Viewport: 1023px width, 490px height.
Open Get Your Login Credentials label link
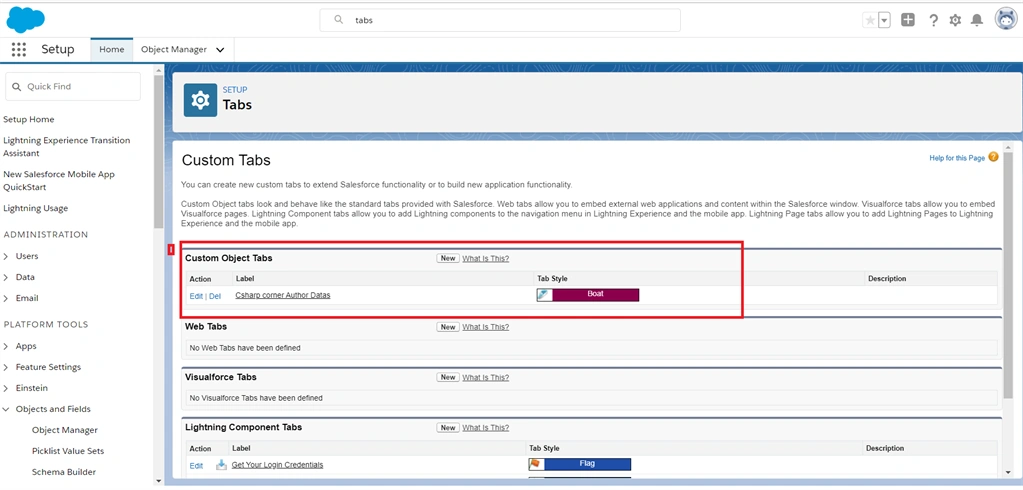(277, 465)
